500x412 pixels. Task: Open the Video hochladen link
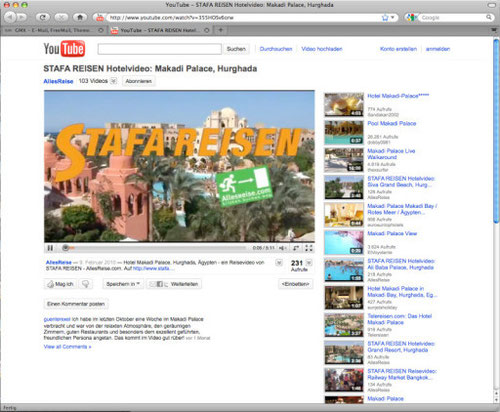point(322,49)
